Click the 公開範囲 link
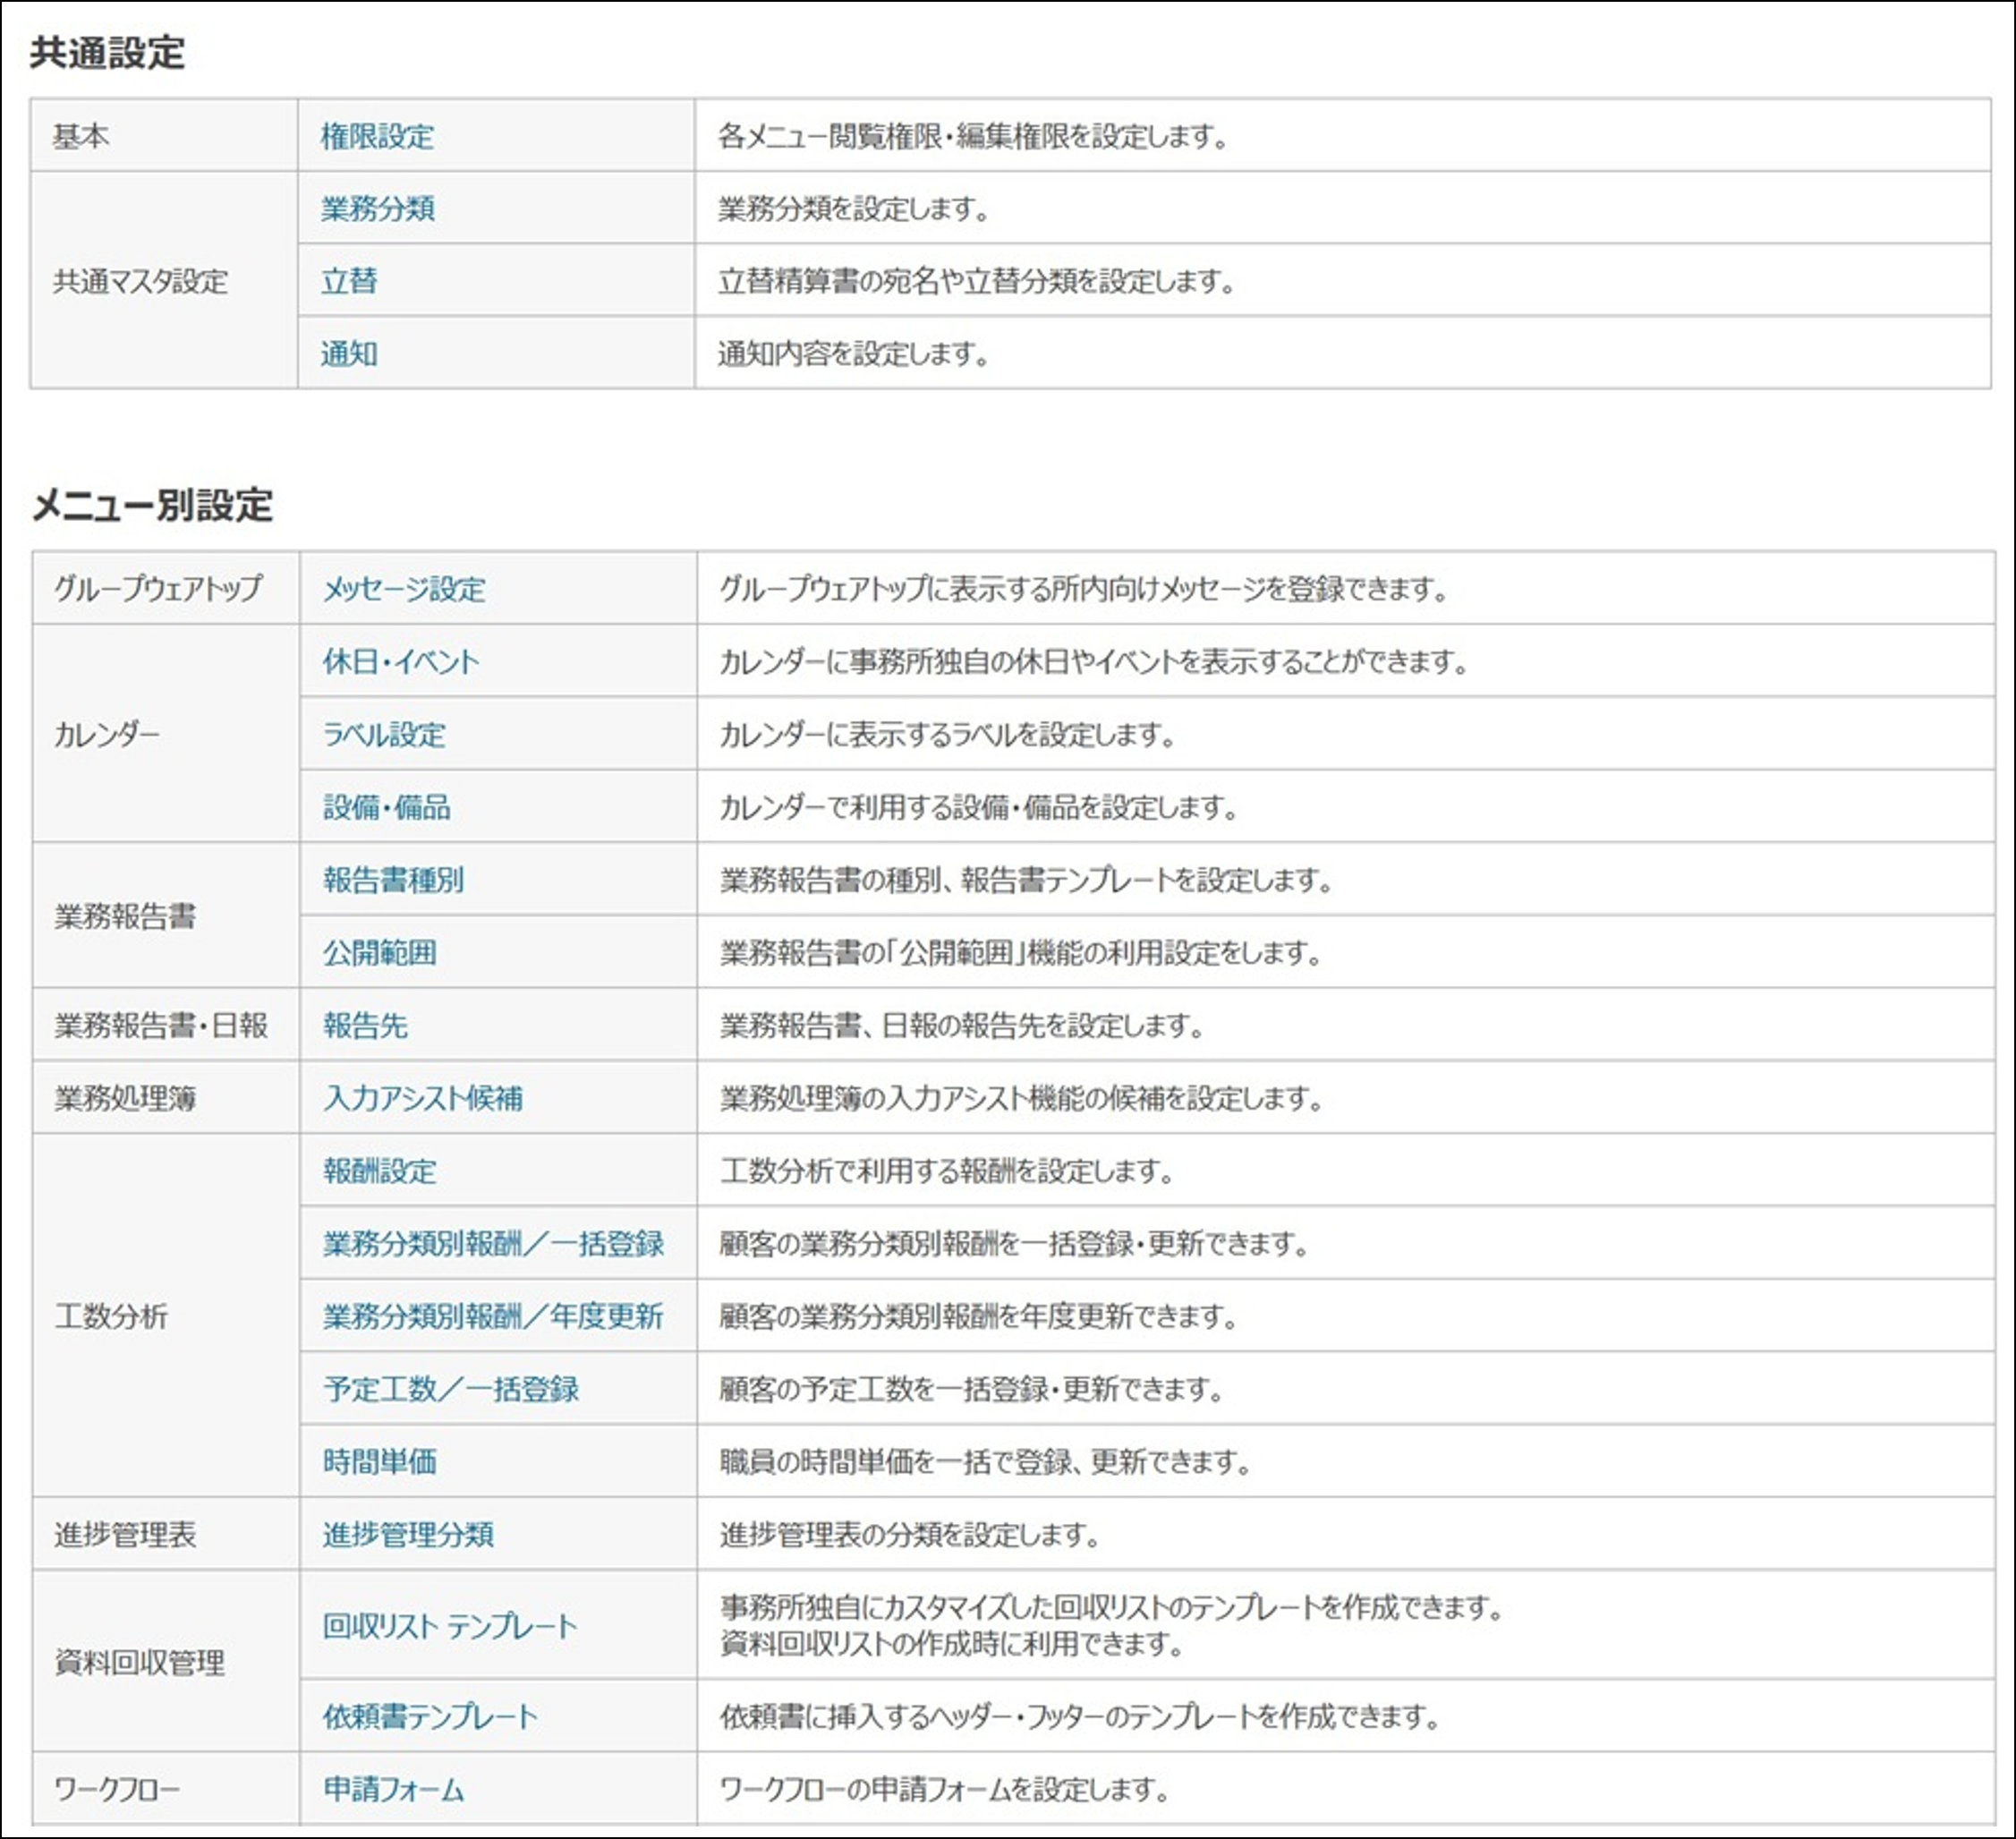2016x1839 pixels. click(380, 953)
